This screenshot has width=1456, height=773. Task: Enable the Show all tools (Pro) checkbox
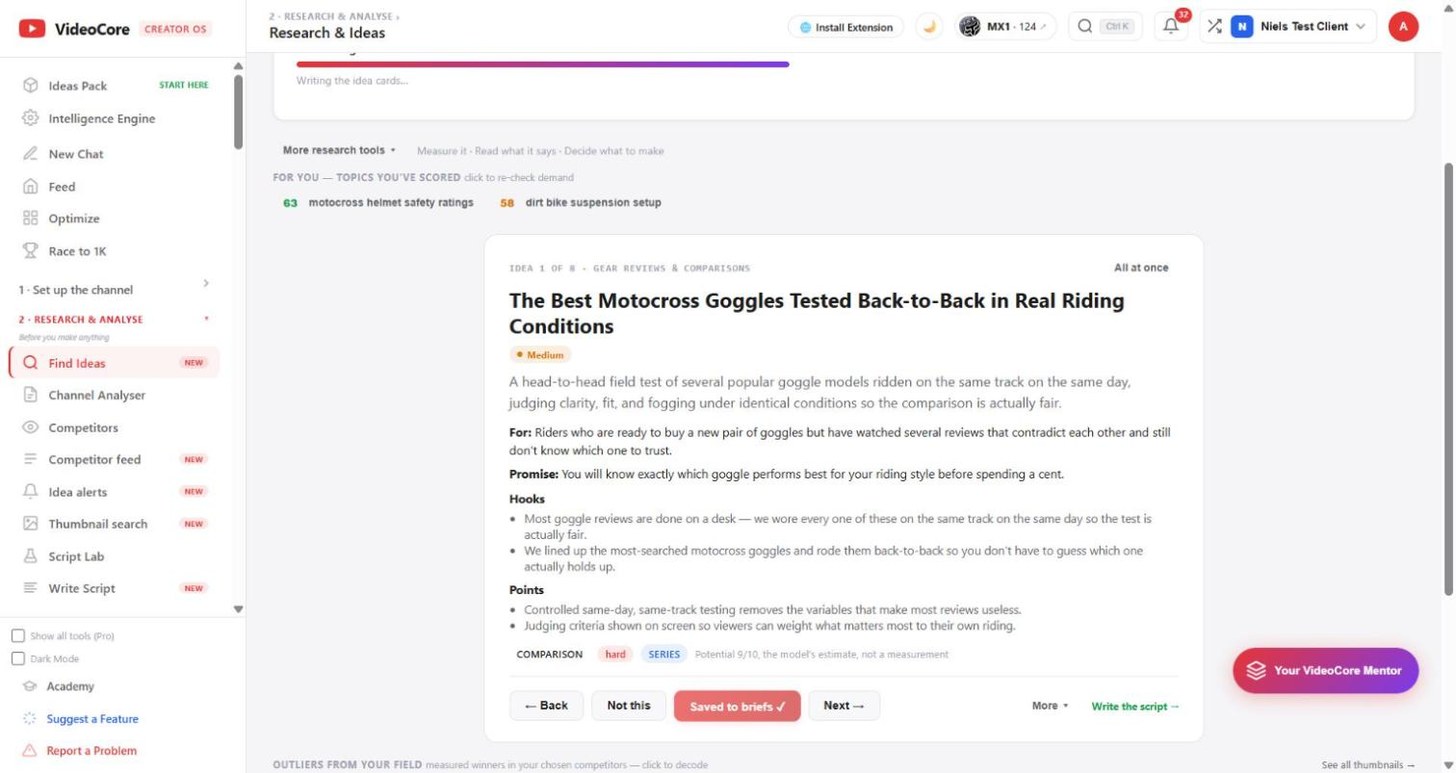click(18, 636)
